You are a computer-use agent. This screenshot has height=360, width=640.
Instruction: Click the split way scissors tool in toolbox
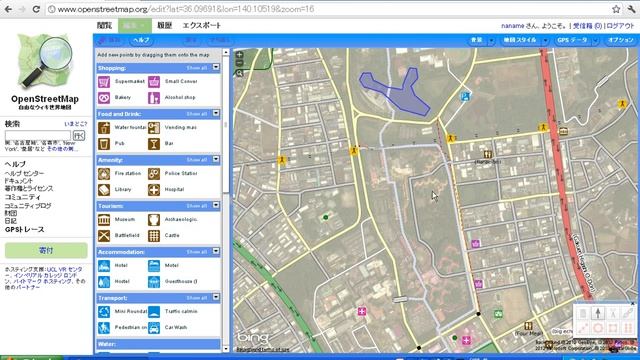613,313
